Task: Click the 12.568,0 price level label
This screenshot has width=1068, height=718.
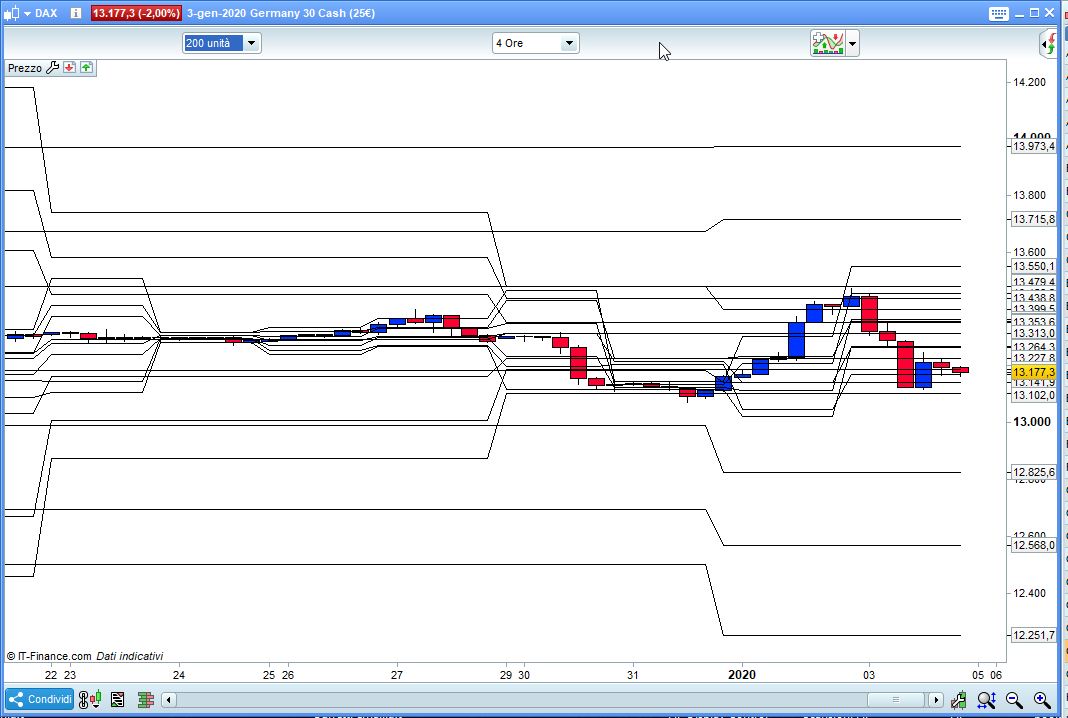Action: pos(1033,544)
